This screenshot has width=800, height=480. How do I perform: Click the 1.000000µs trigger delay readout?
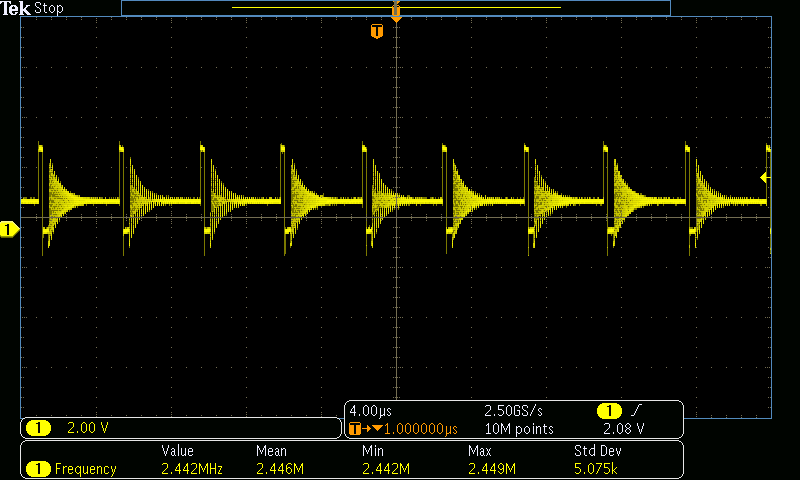point(421,429)
